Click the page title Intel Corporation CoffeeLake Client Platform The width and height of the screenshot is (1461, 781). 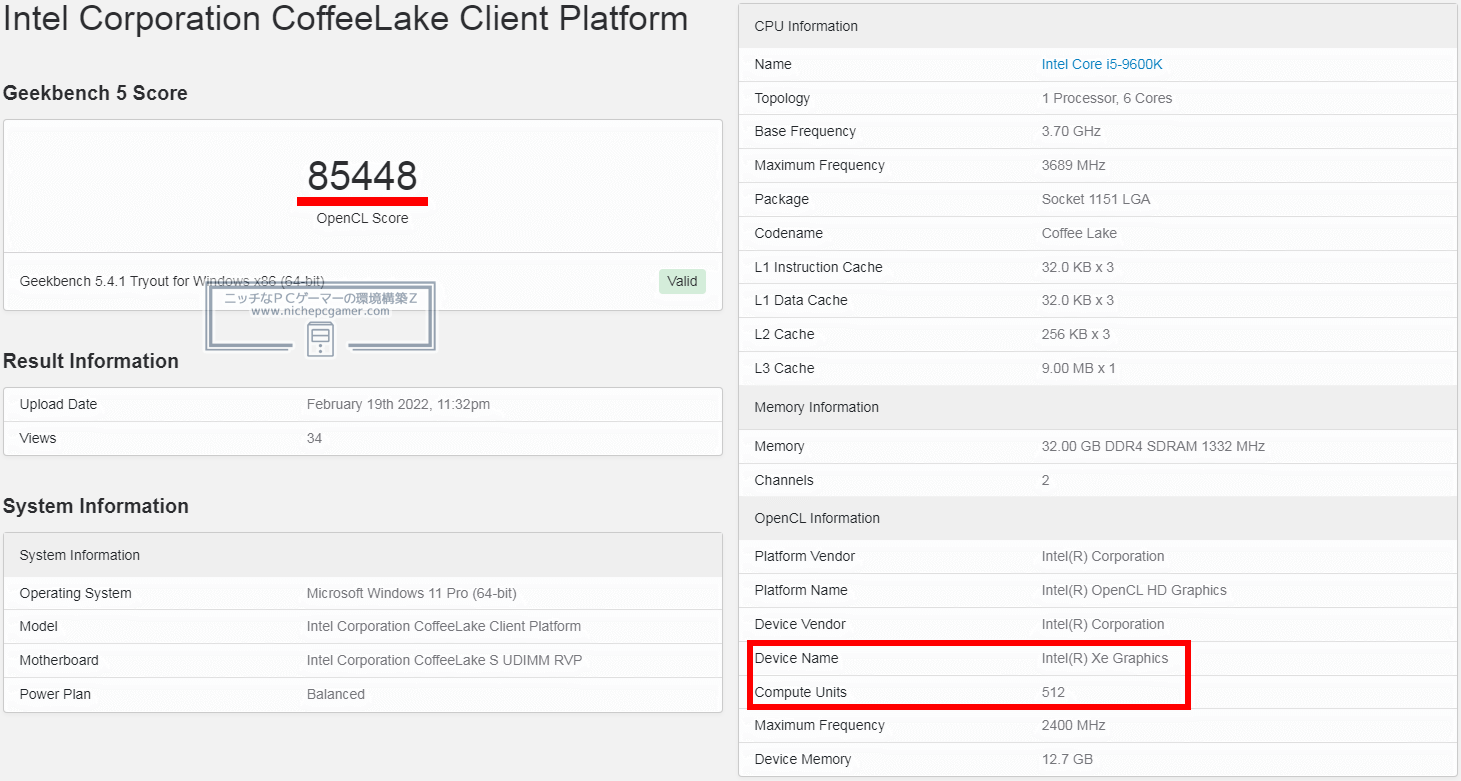[x=346, y=18]
